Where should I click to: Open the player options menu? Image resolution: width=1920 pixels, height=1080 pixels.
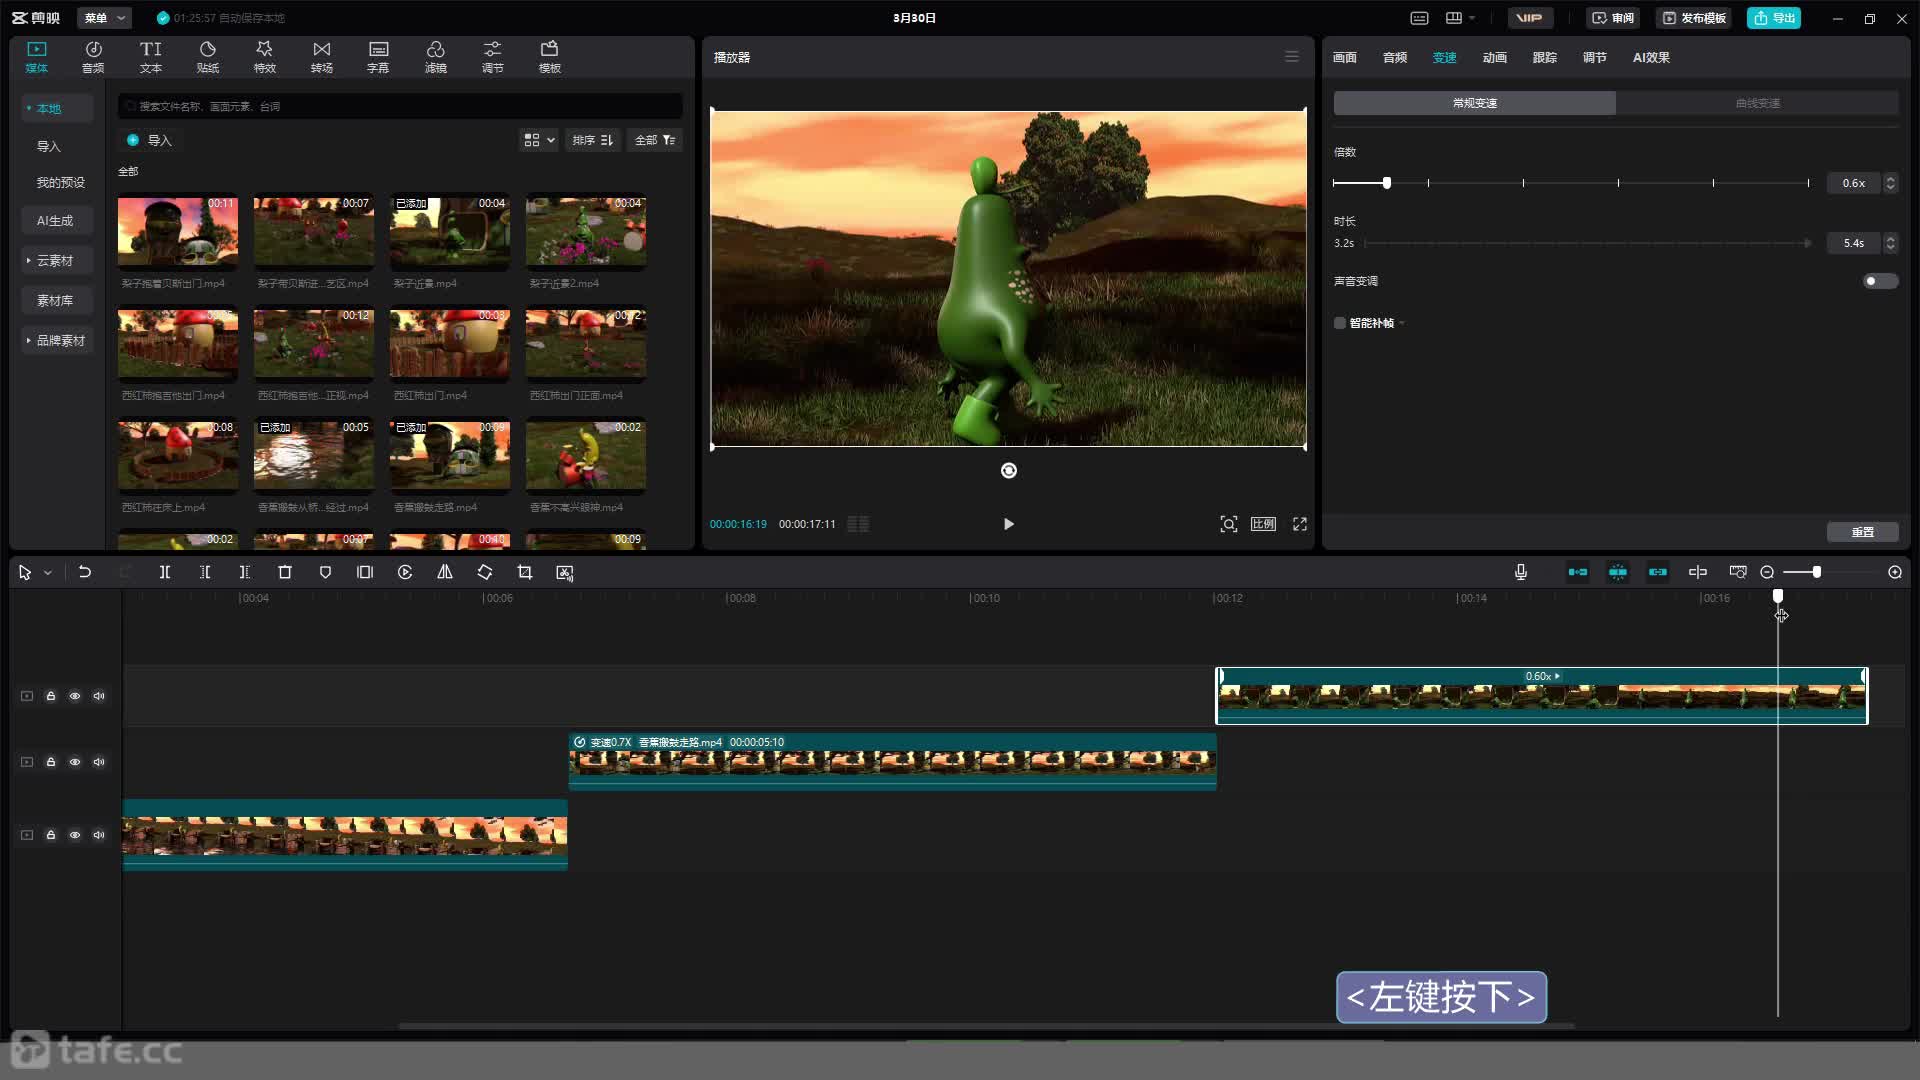(1292, 57)
